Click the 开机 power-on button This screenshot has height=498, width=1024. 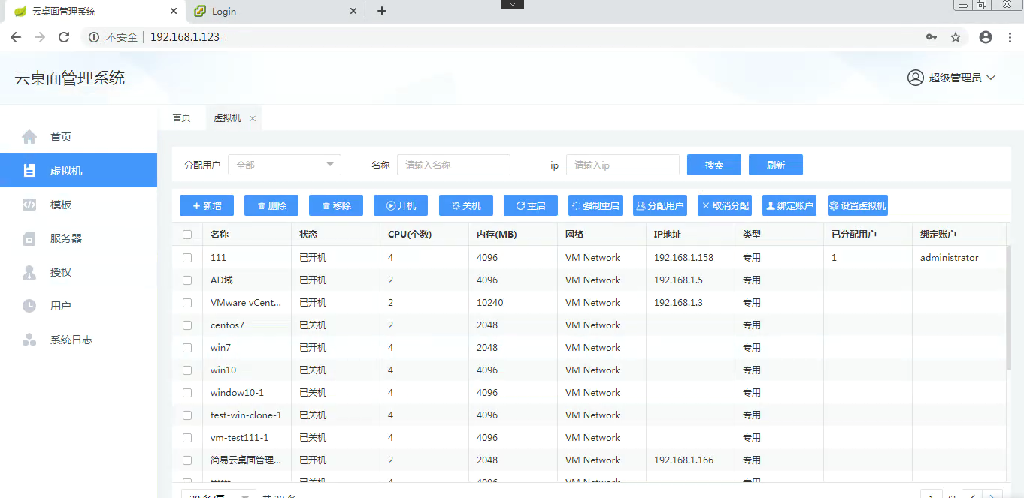401,206
